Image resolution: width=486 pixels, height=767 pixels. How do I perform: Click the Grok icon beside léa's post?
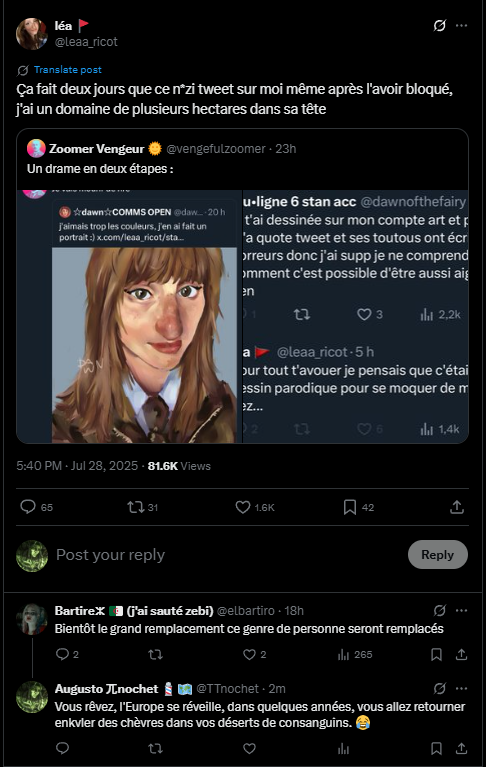pos(440,25)
